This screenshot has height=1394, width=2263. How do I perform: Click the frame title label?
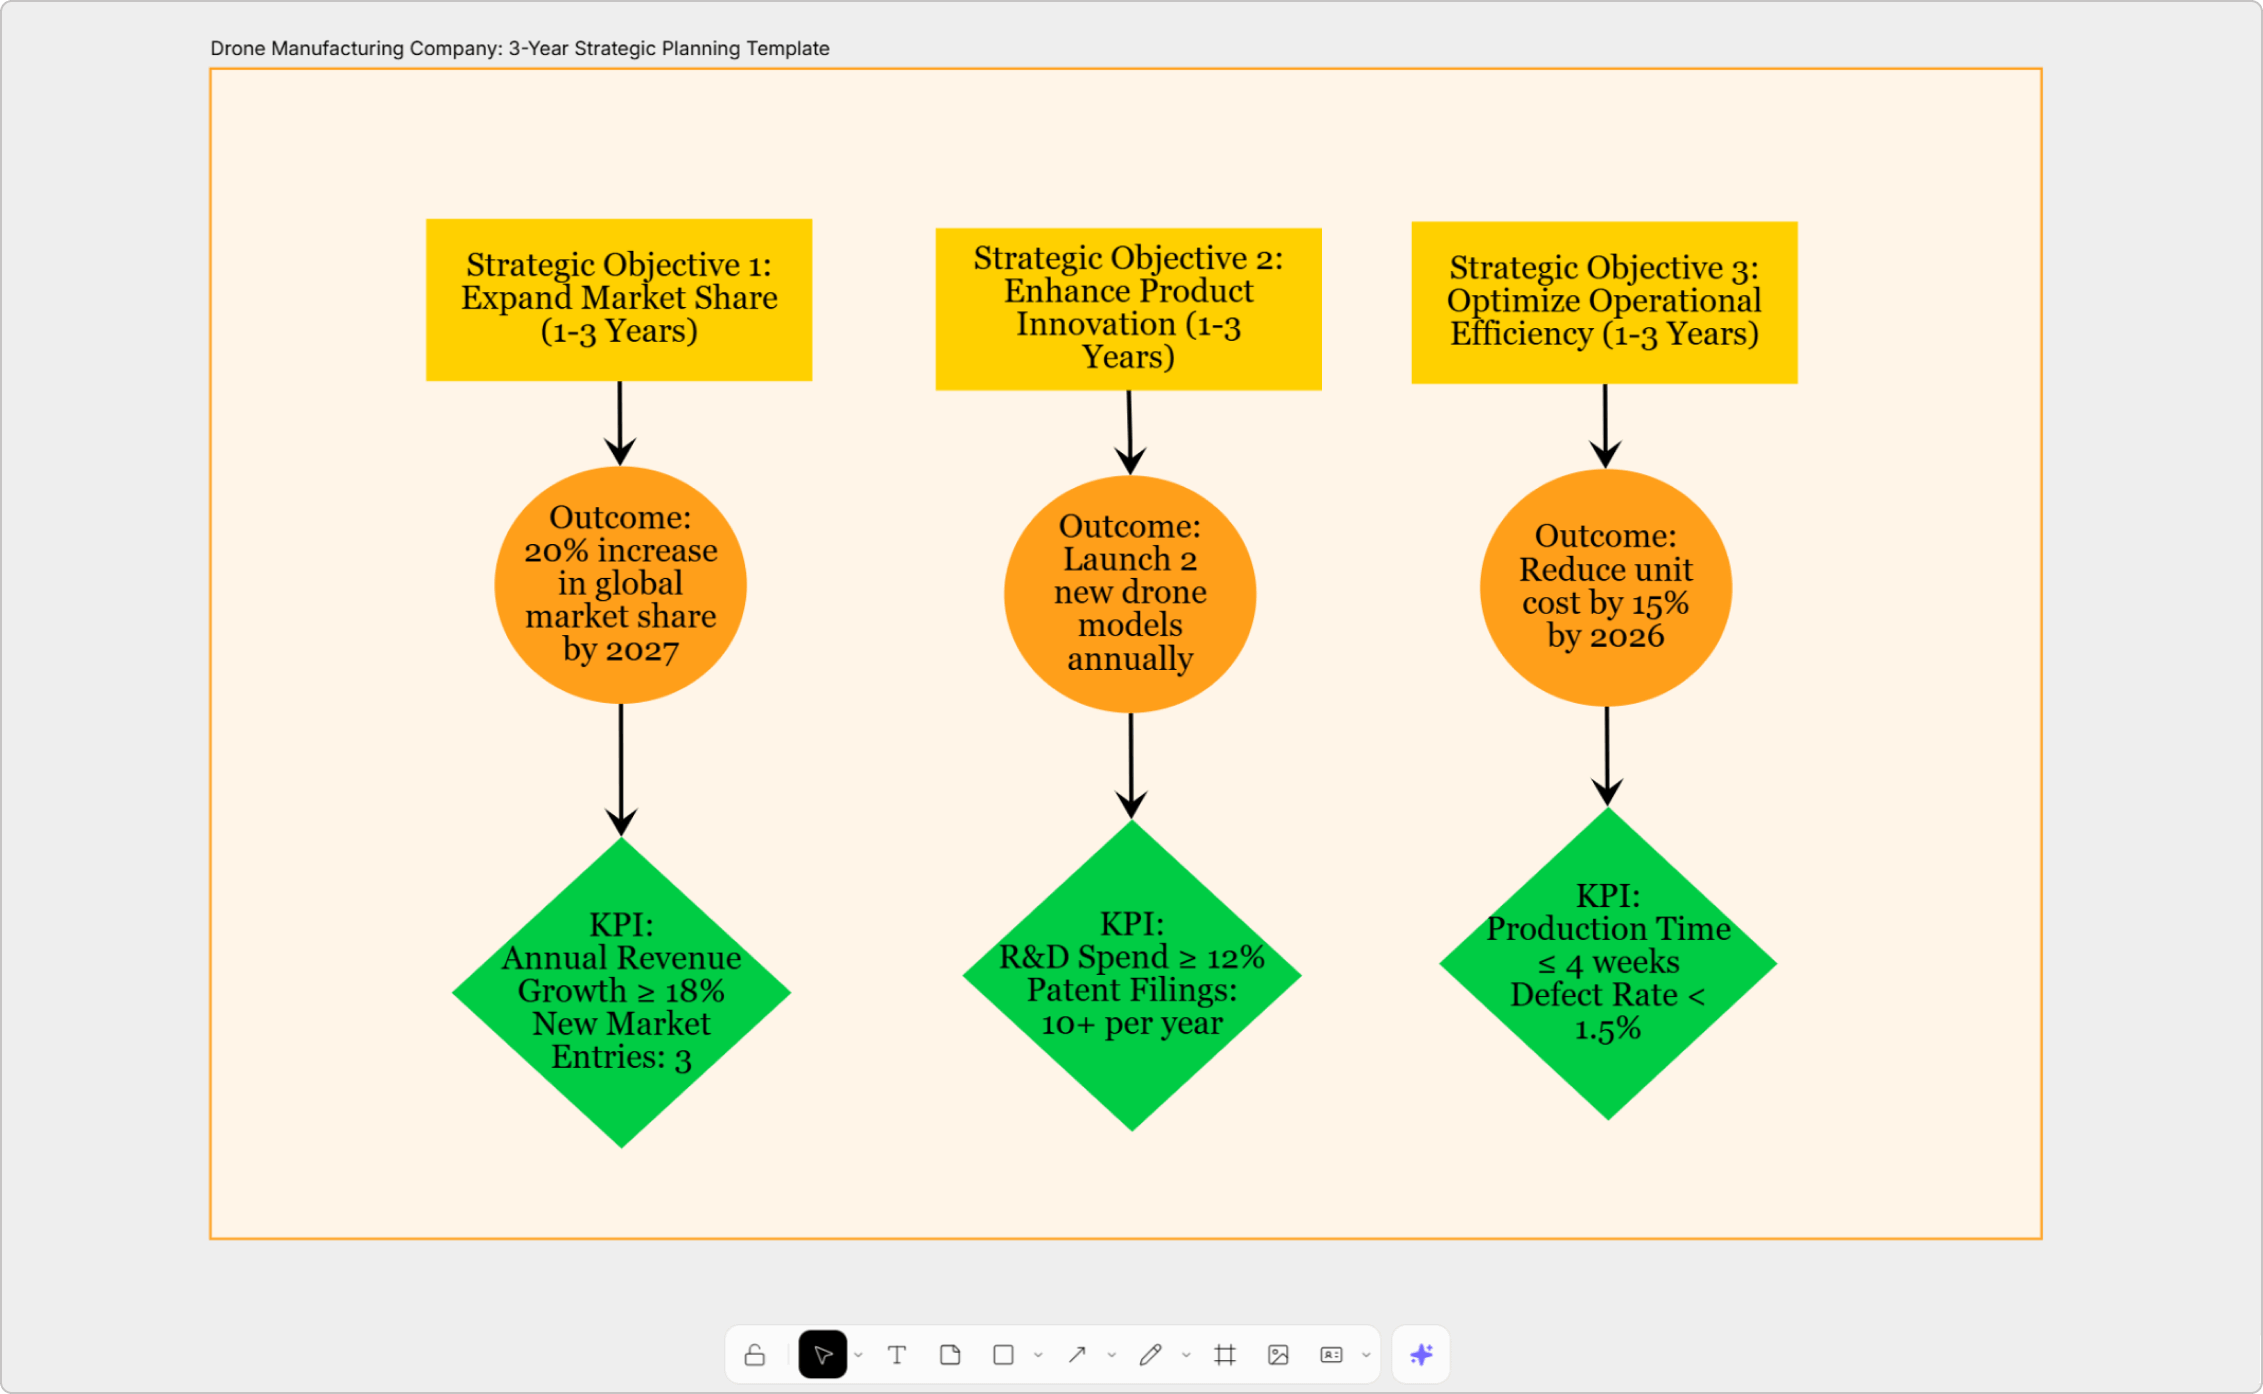[x=519, y=48]
